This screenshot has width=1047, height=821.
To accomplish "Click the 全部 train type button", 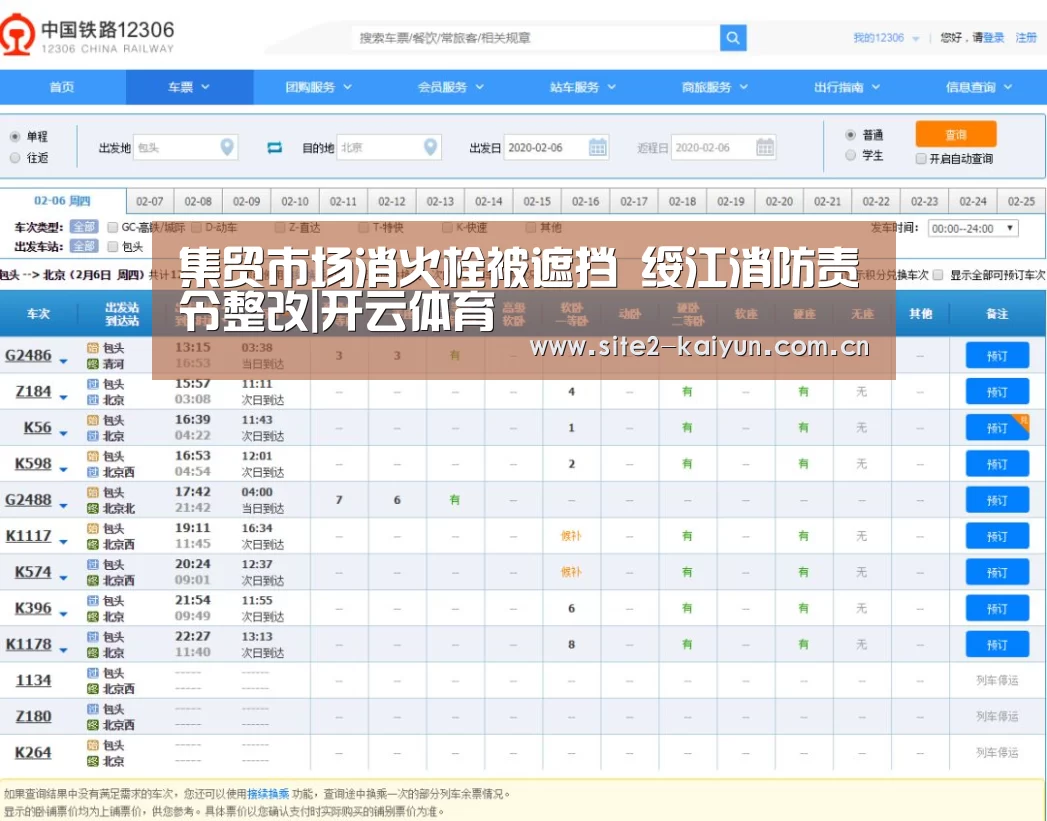I will pos(84,228).
